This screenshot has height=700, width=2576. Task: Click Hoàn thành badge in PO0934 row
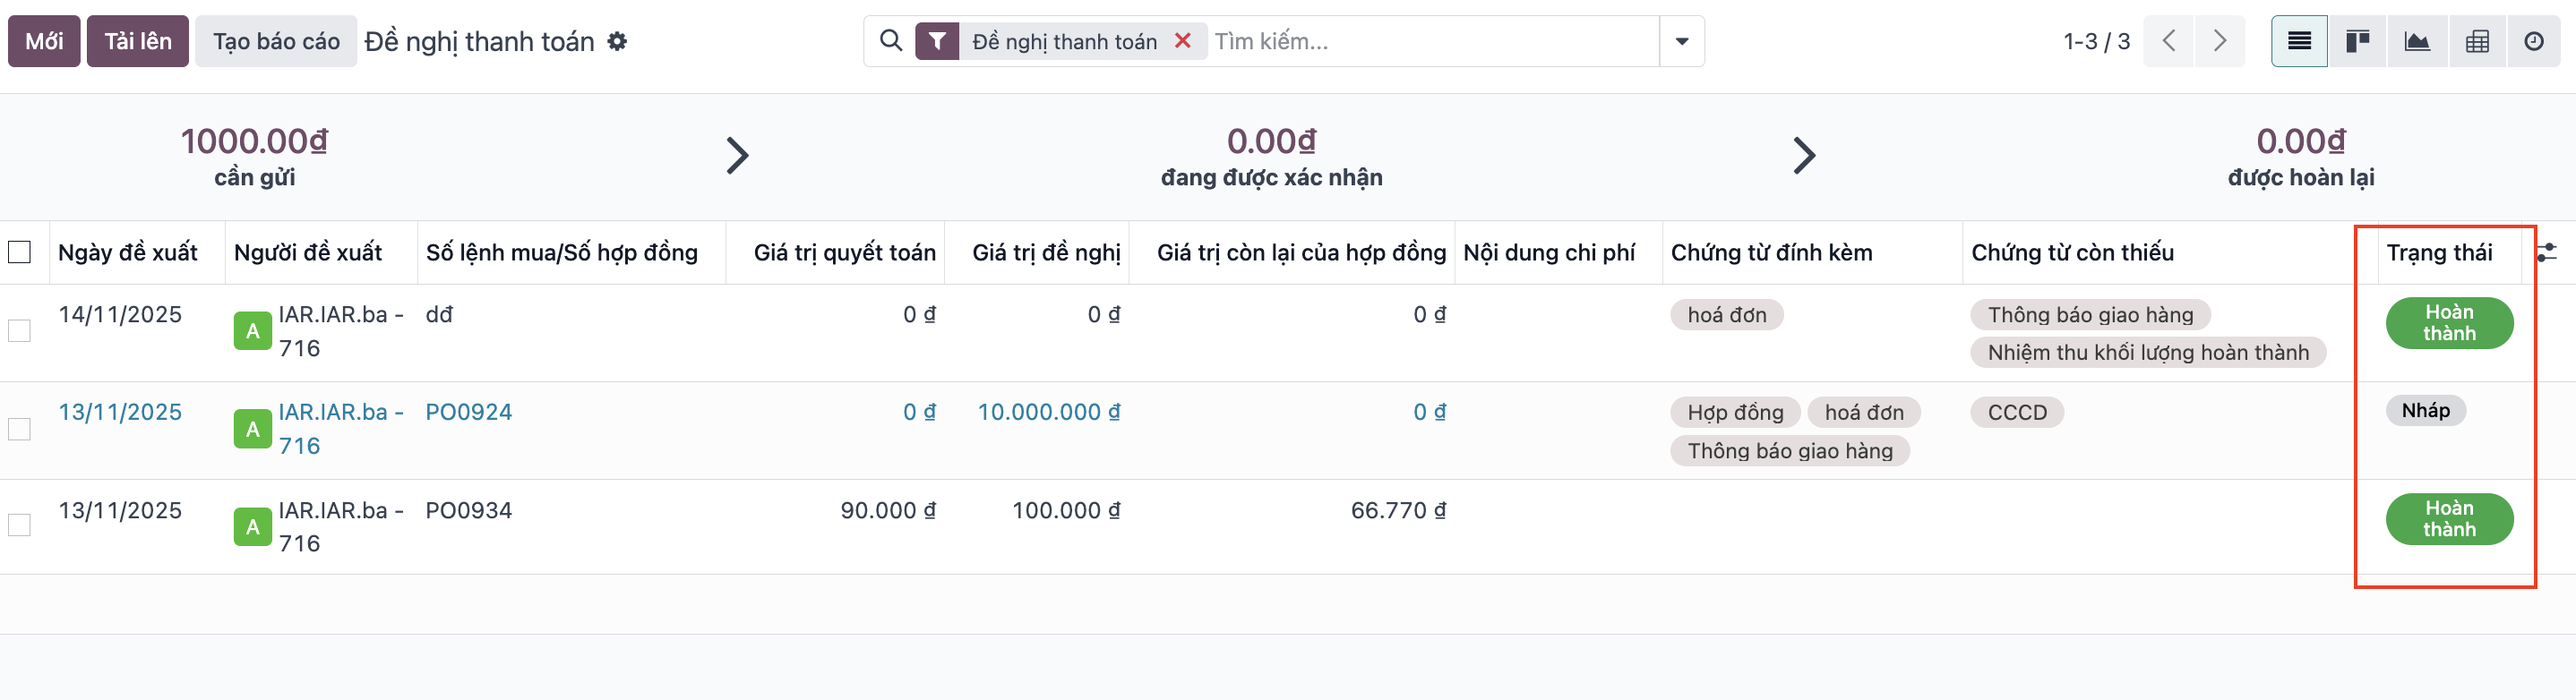[x=2449, y=519]
